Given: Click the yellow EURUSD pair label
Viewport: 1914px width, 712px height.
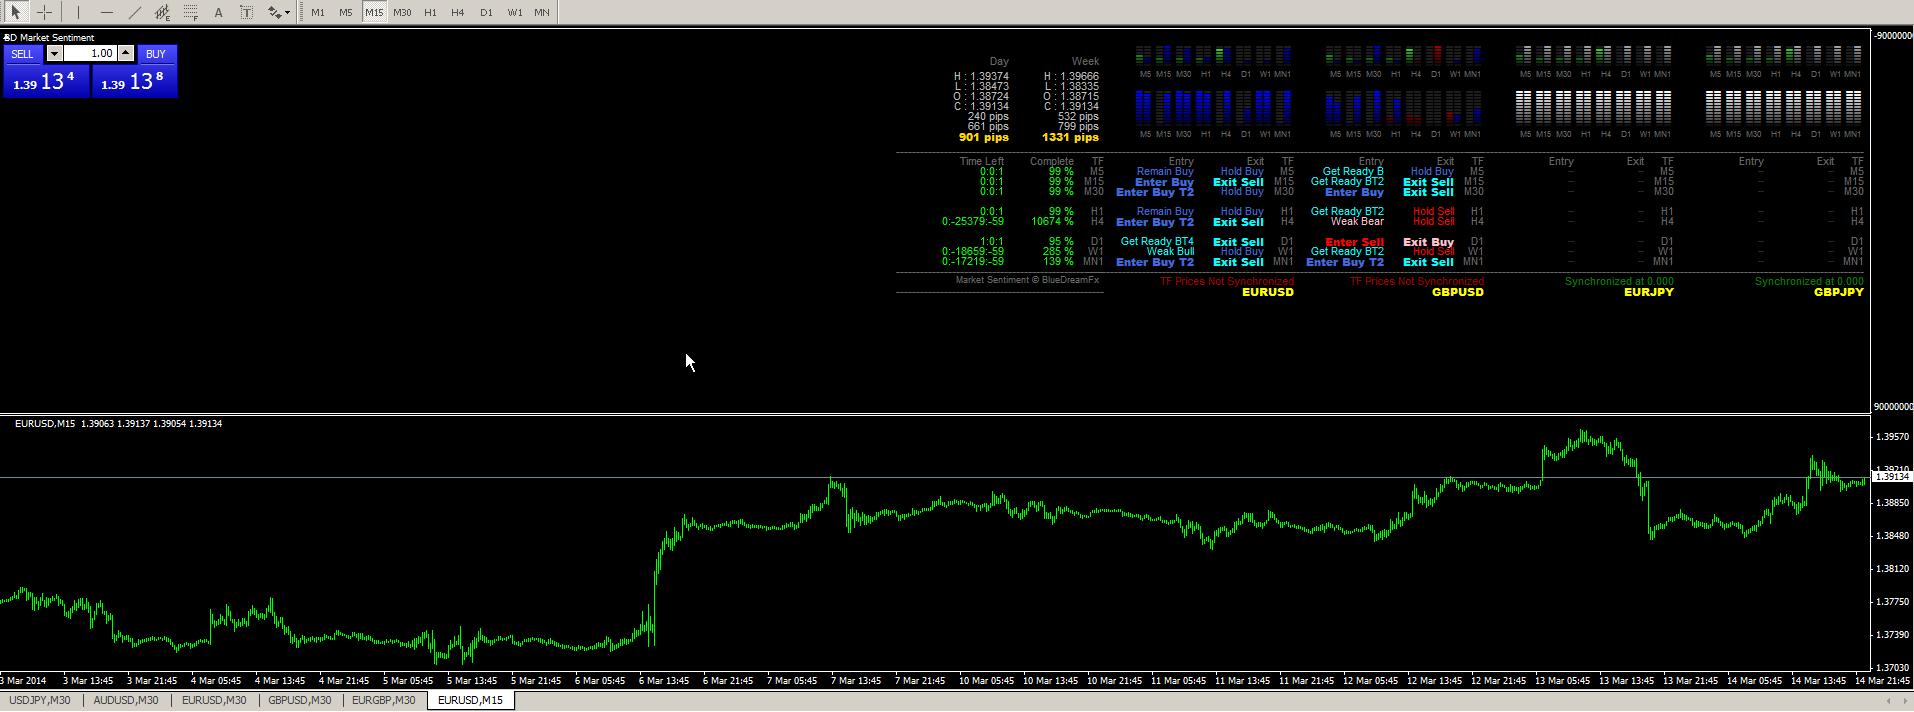Looking at the screenshot, I should point(1268,292).
